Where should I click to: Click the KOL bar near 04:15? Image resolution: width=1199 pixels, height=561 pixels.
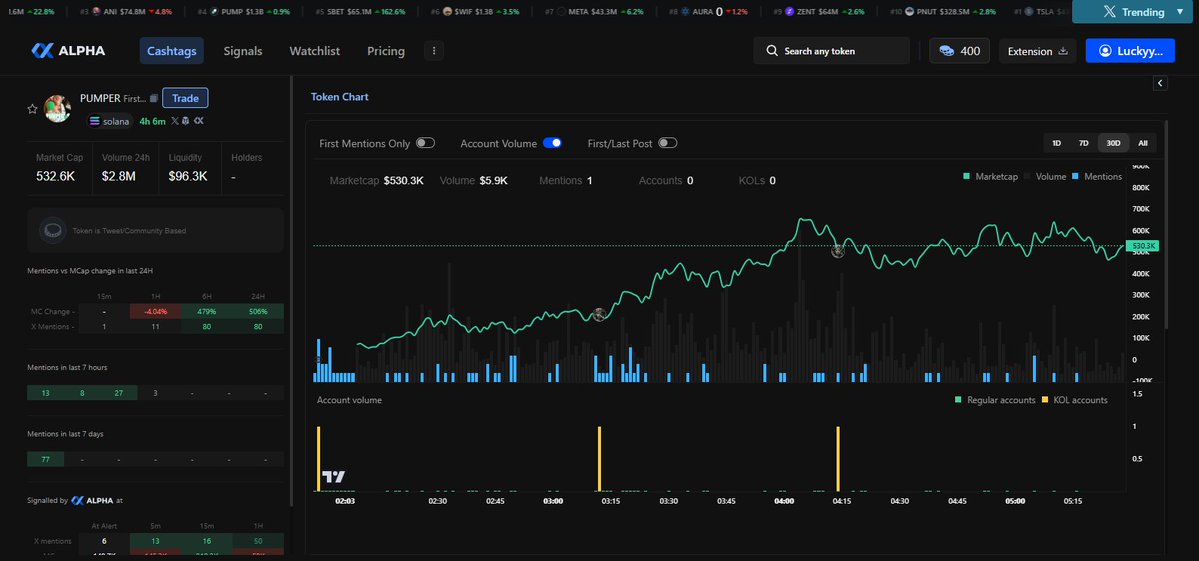point(838,459)
